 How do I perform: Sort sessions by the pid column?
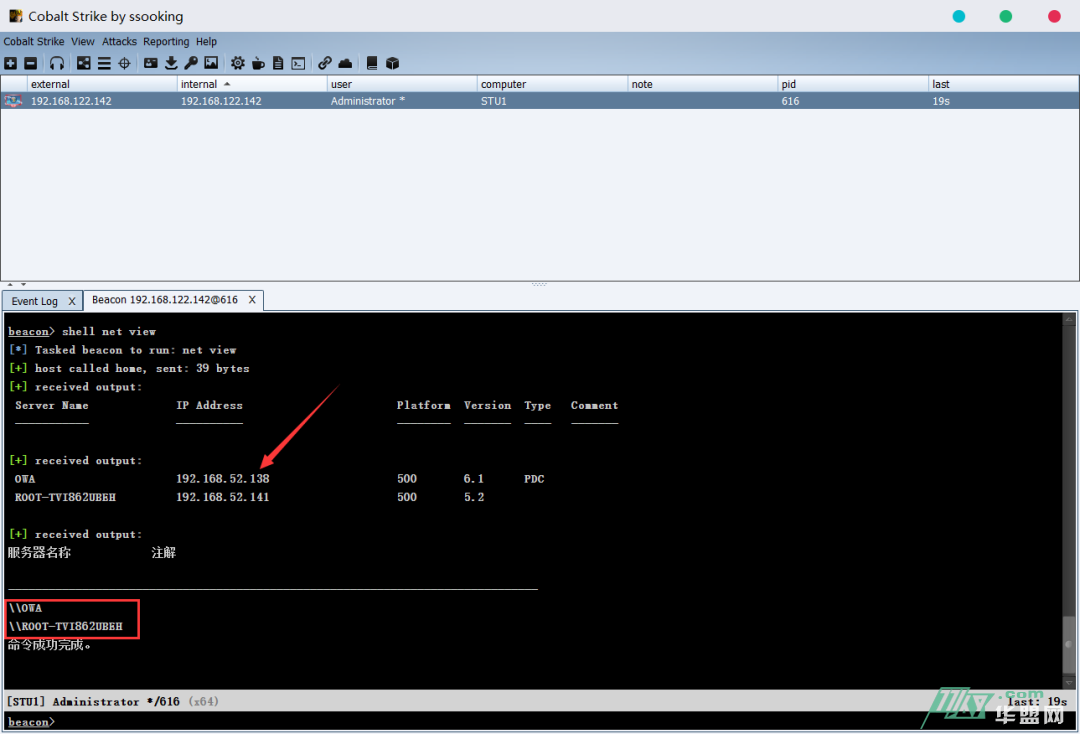pyautogui.click(x=789, y=84)
